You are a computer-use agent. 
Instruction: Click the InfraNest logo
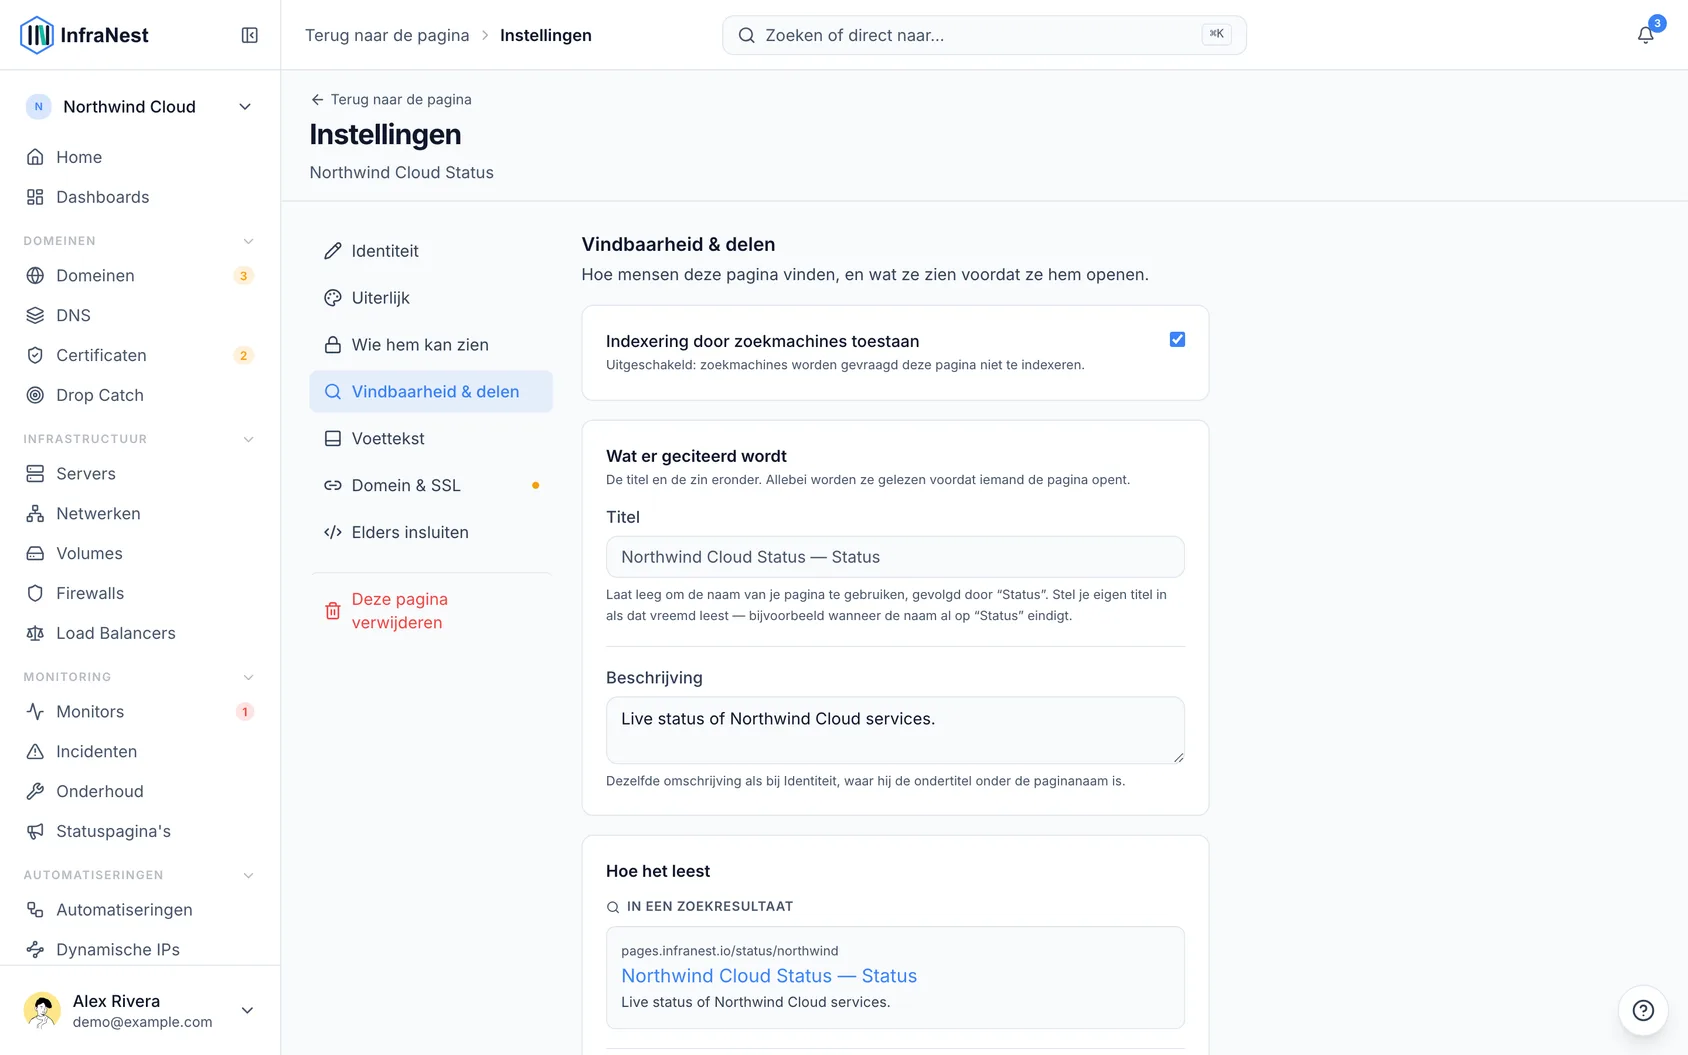coord(85,35)
